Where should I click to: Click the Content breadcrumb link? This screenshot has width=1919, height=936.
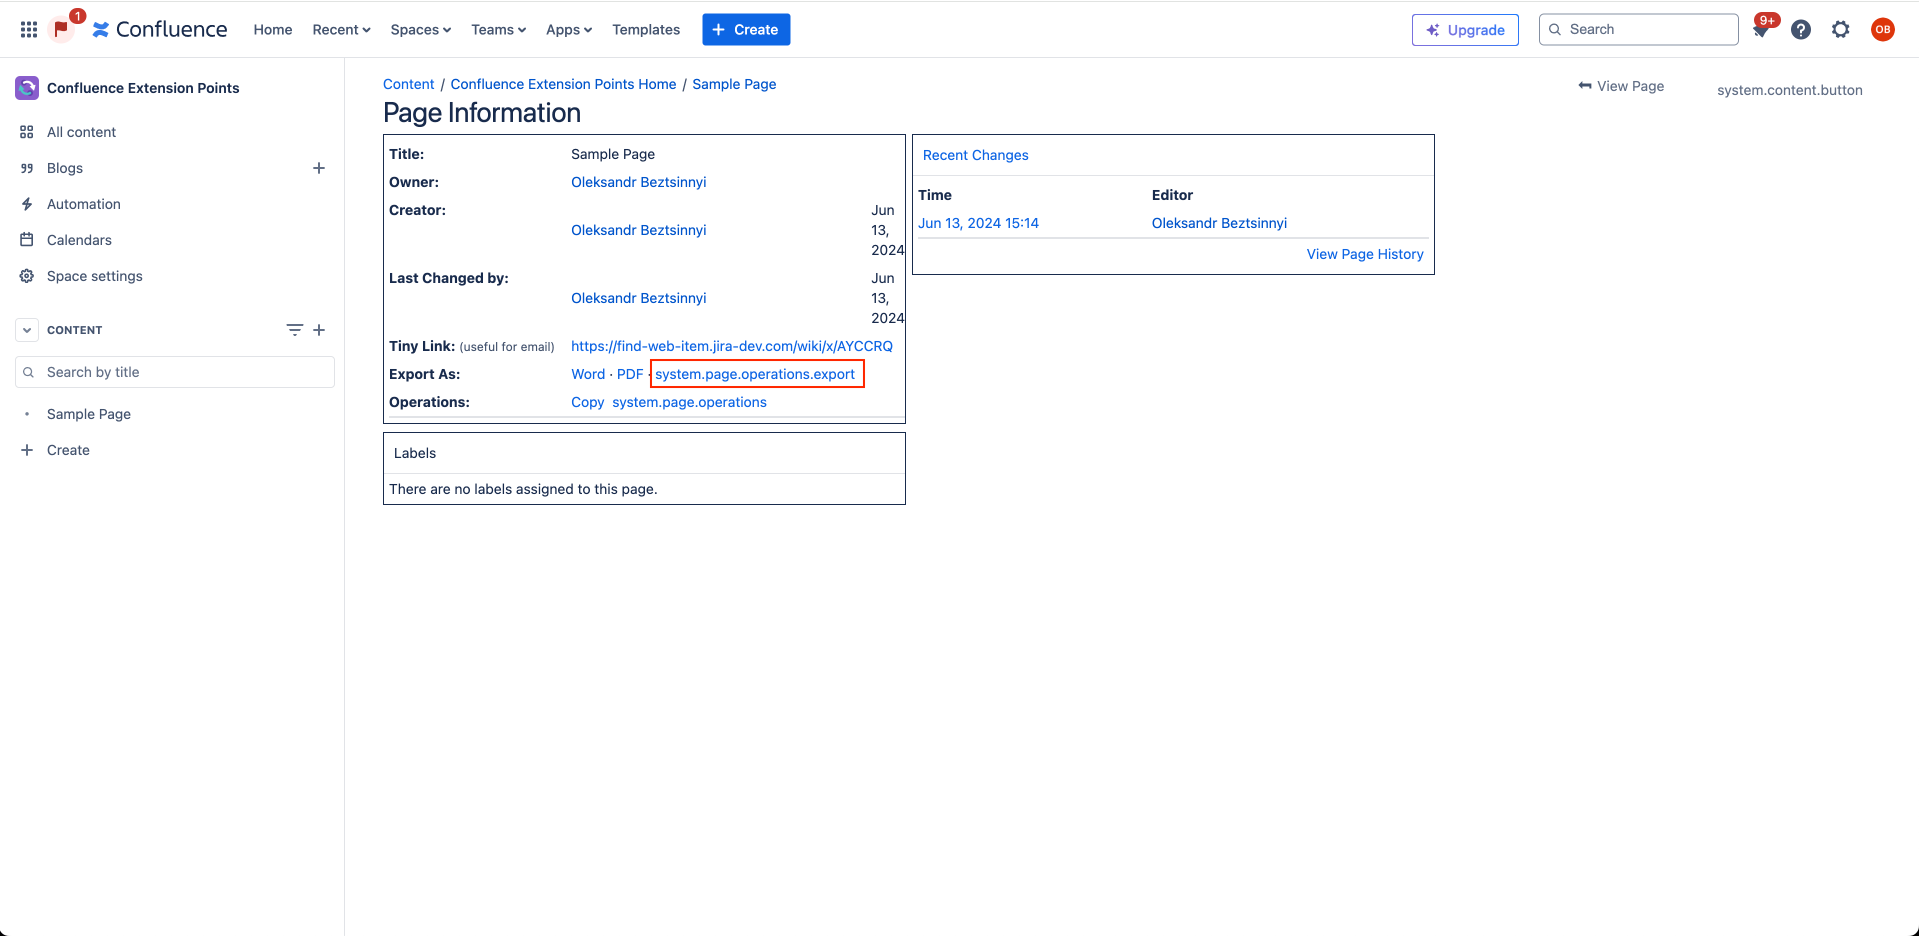(408, 84)
